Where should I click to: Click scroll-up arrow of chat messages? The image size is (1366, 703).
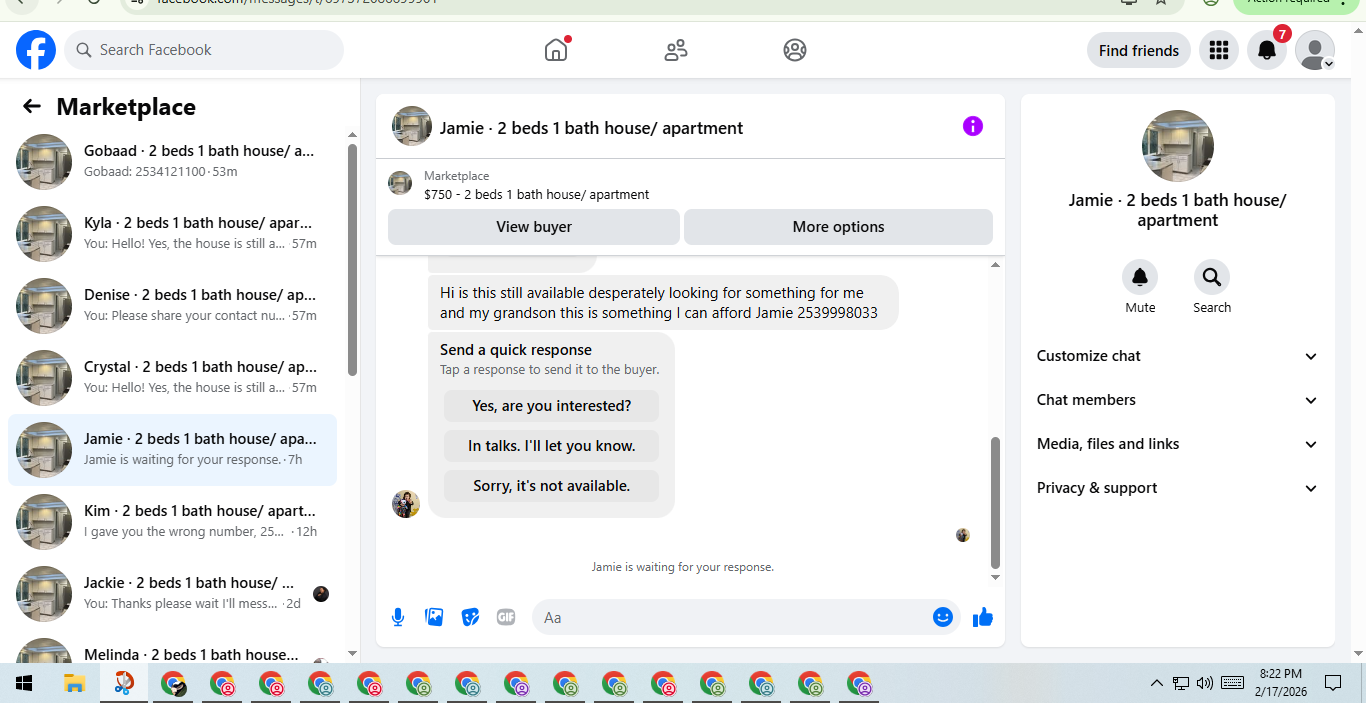pyautogui.click(x=995, y=265)
